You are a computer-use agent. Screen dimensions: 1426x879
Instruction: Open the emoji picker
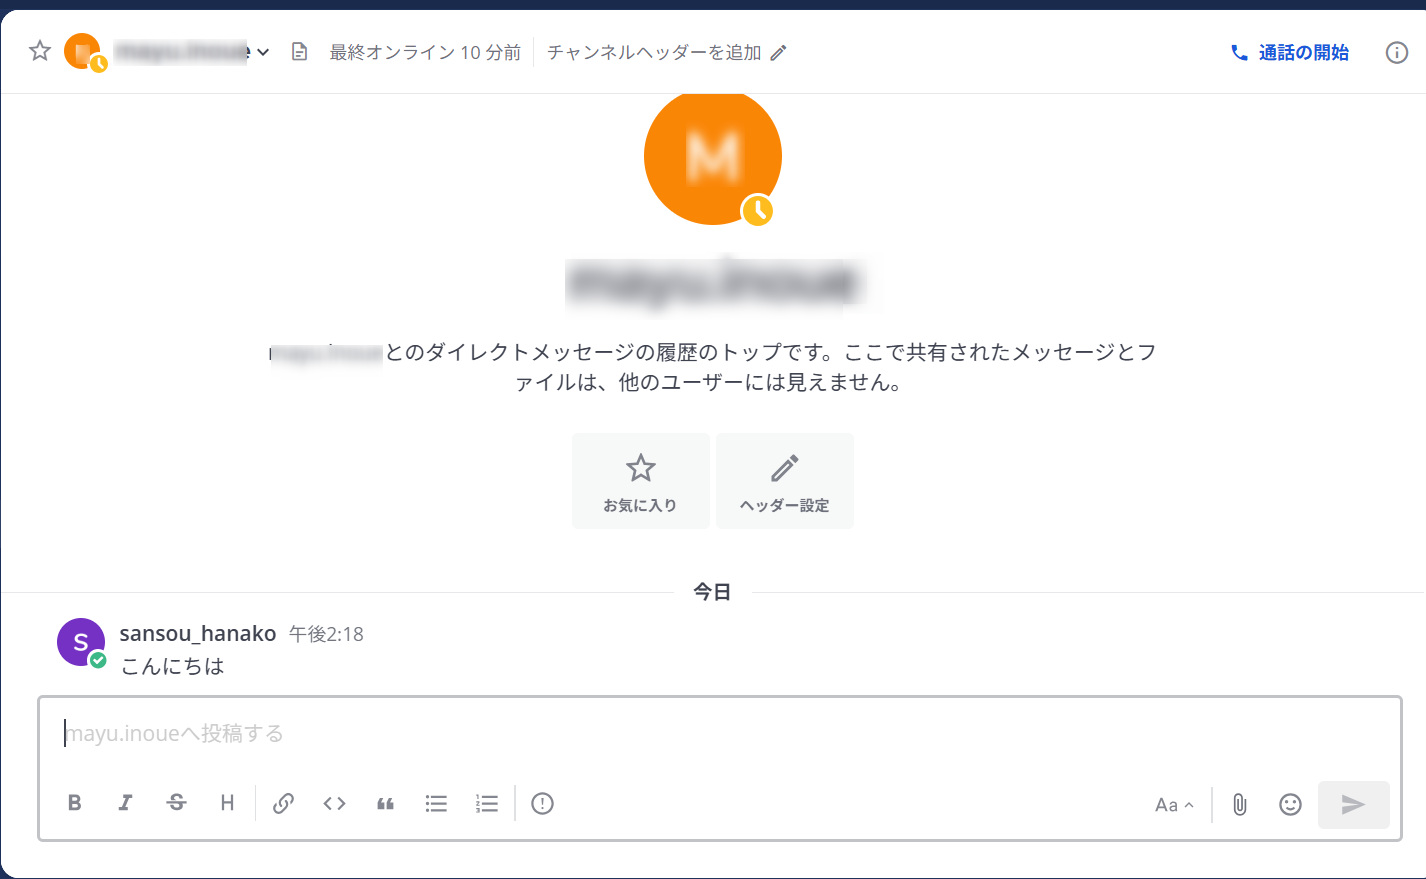pyautogui.click(x=1290, y=804)
